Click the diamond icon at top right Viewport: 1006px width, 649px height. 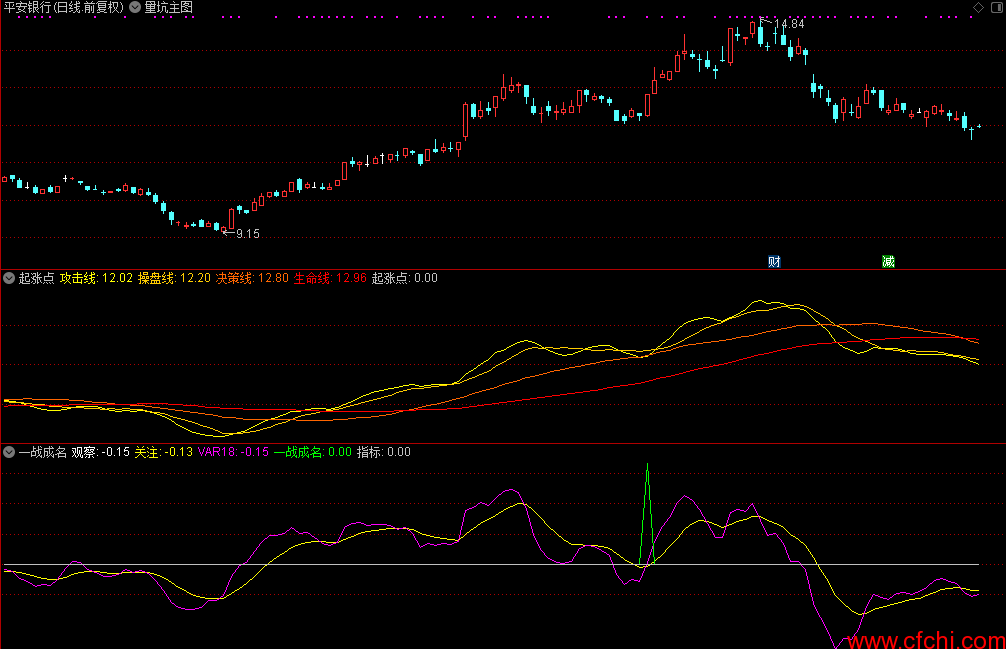(x=978, y=7)
